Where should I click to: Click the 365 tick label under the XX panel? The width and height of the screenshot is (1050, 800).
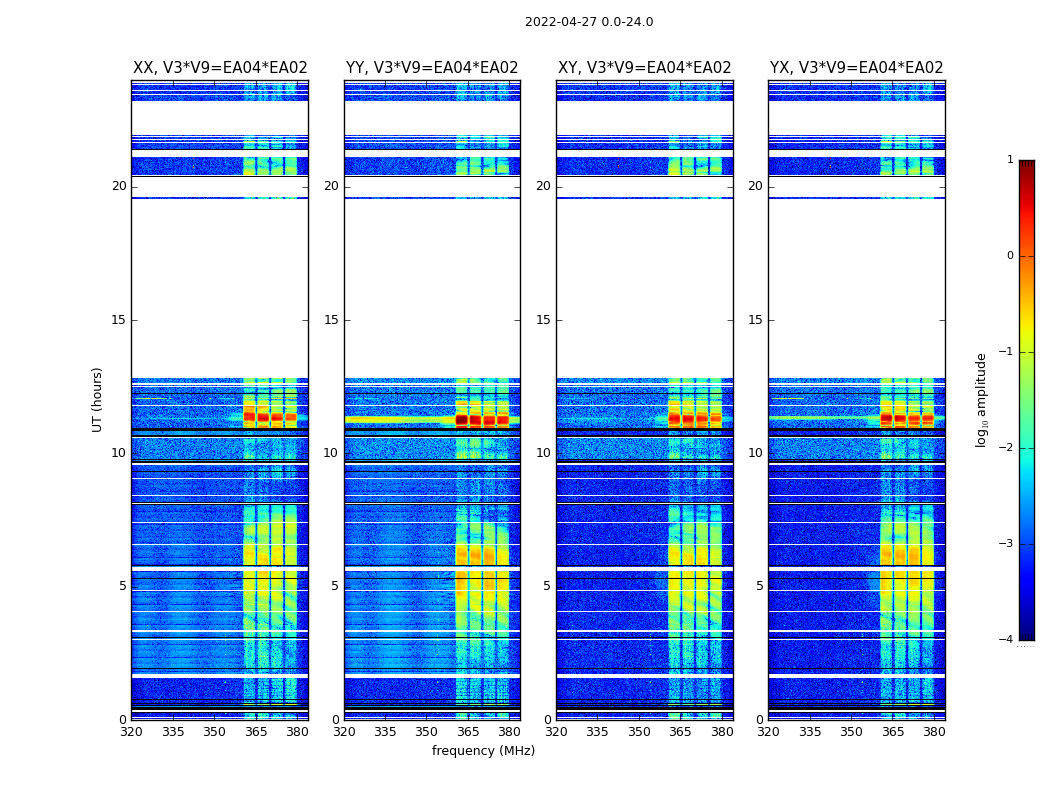point(256,732)
